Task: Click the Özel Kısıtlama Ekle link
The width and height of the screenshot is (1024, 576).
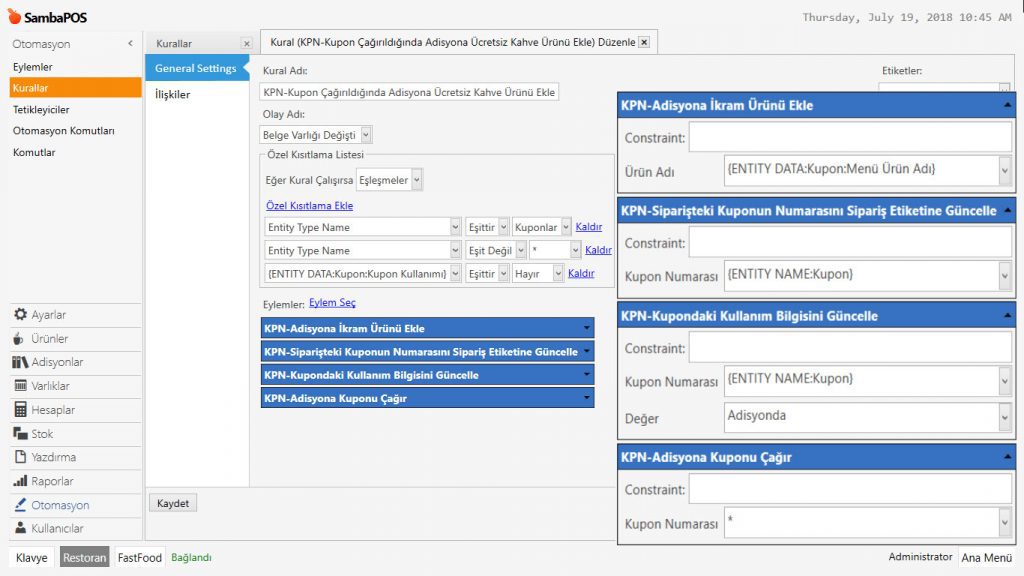Action: click(x=309, y=206)
